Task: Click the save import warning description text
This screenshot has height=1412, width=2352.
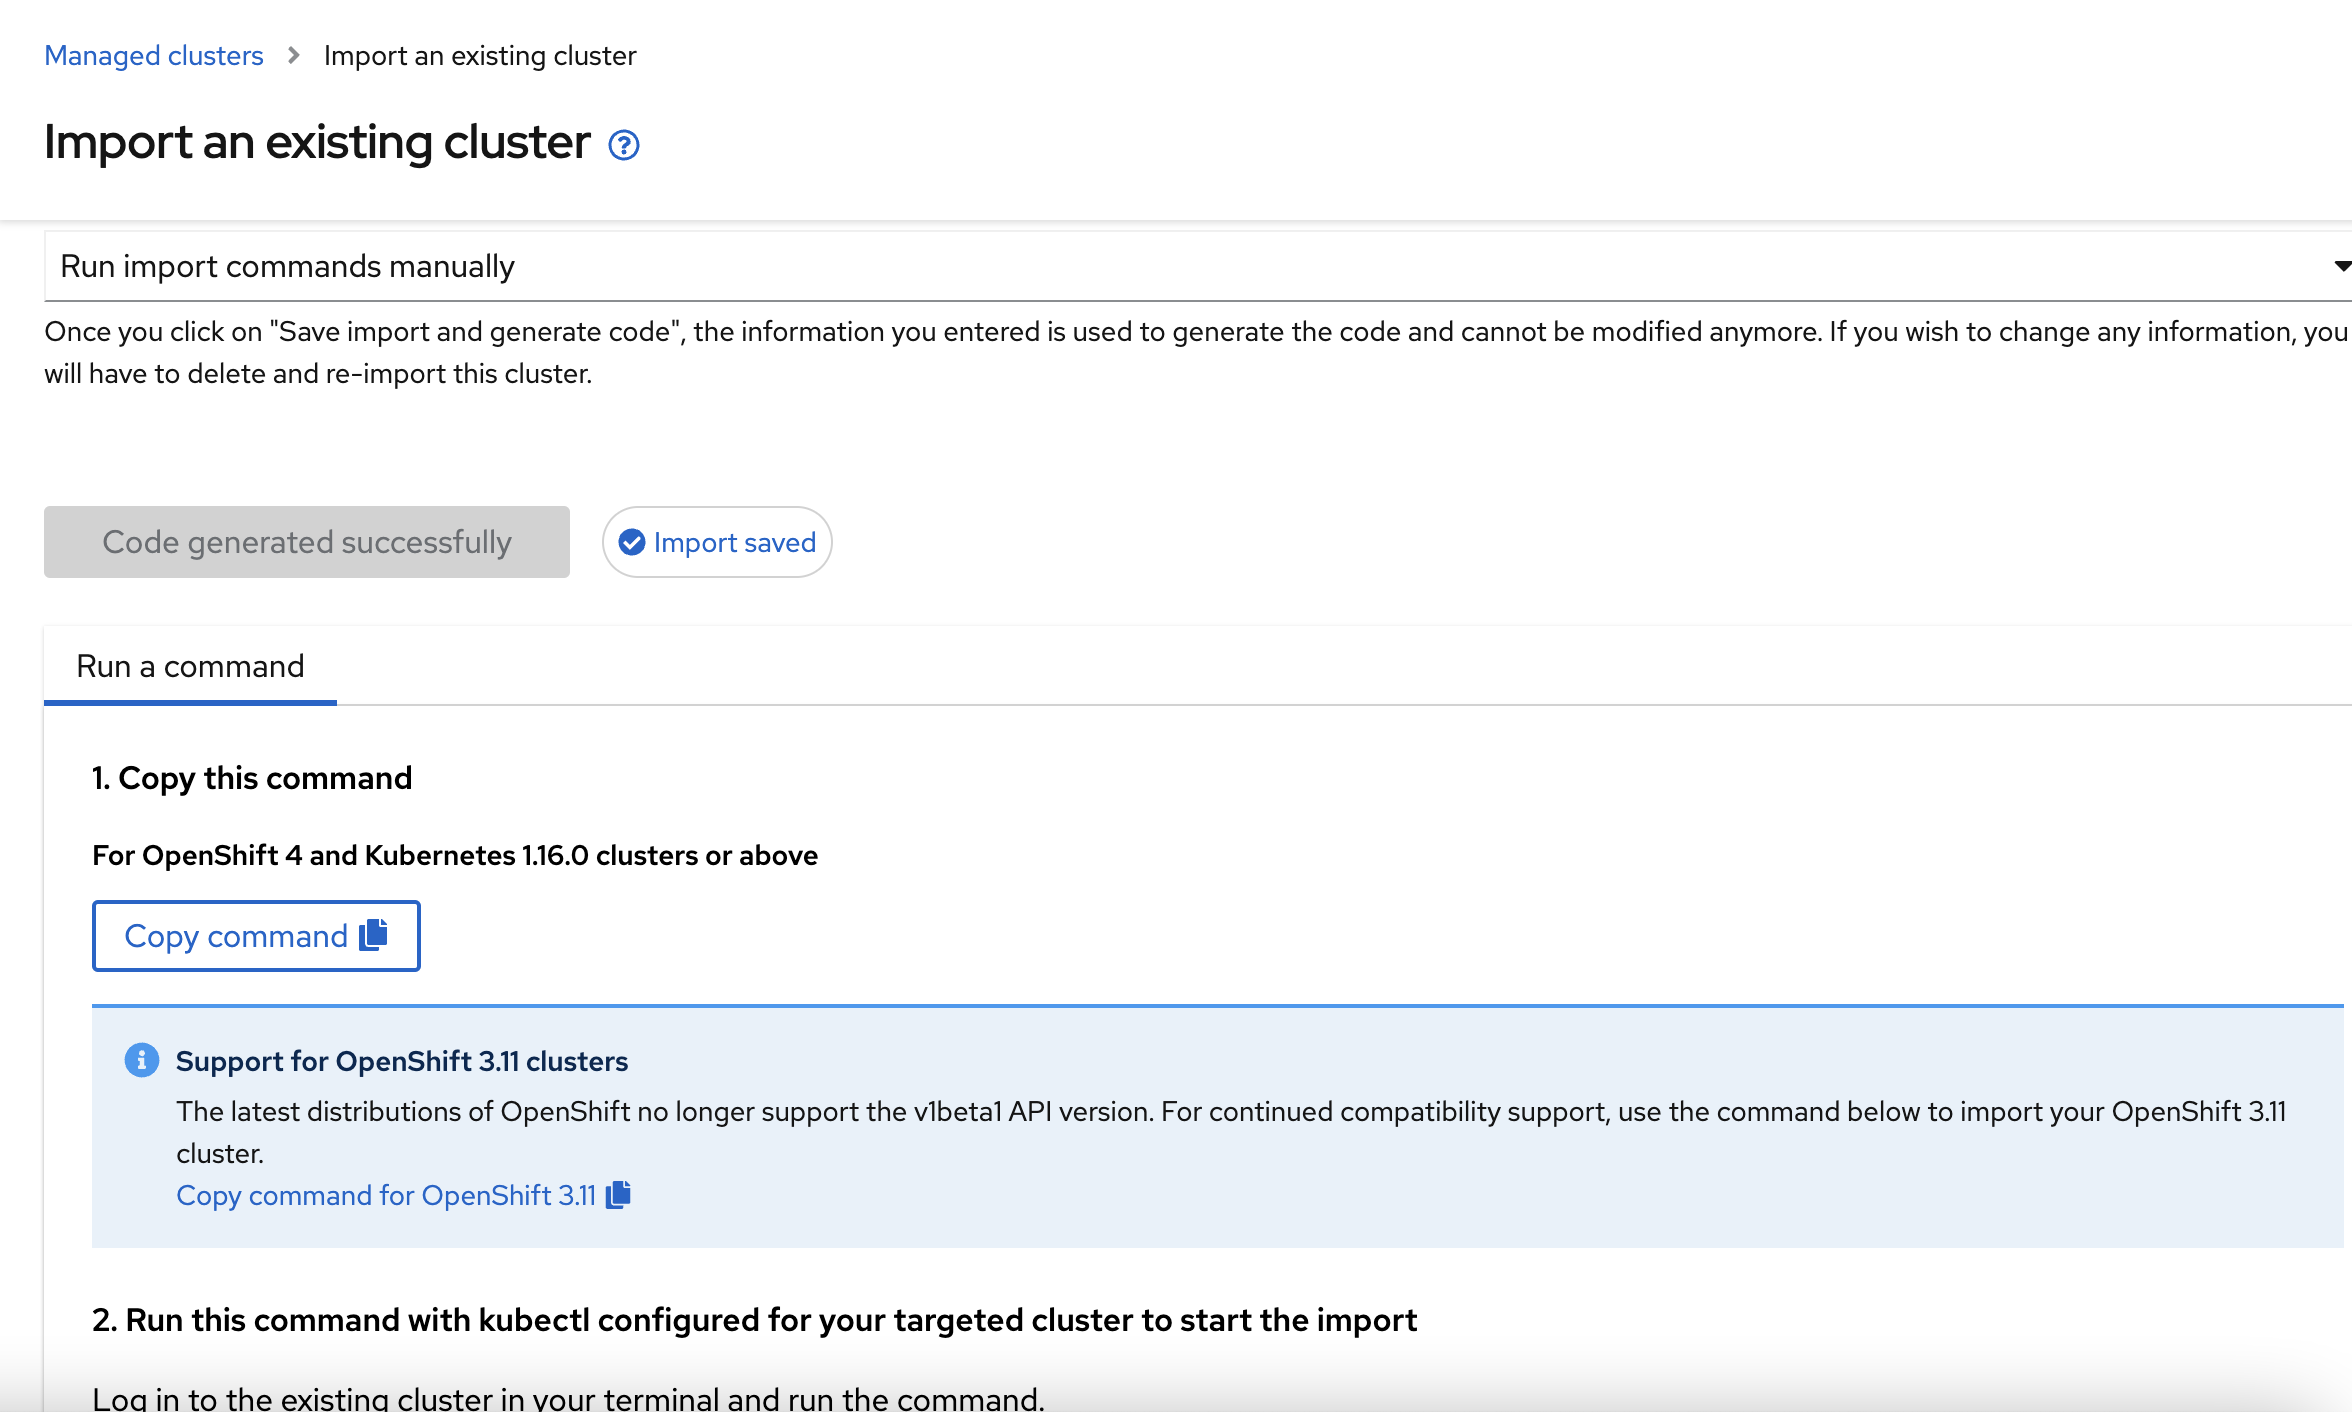Action: 1196,352
